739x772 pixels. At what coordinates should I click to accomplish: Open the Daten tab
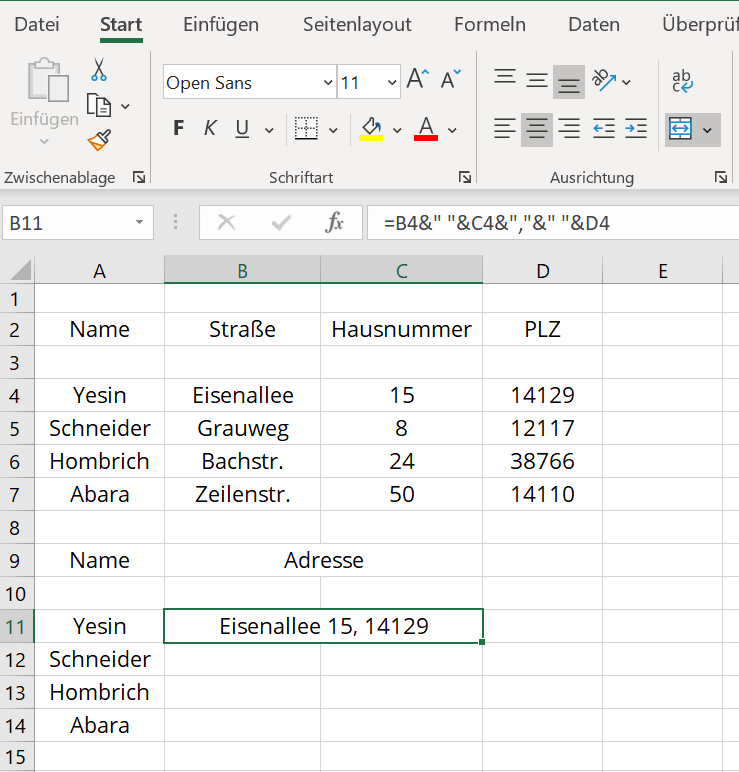pyautogui.click(x=594, y=24)
